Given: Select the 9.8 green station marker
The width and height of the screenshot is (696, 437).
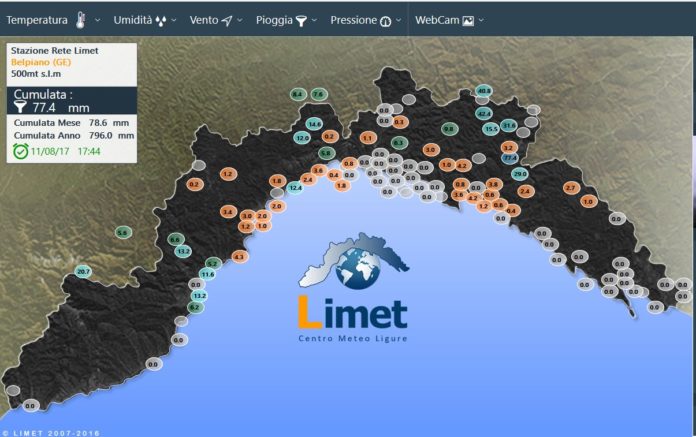Looking at the screenshot, I should (x=449, y=129).
